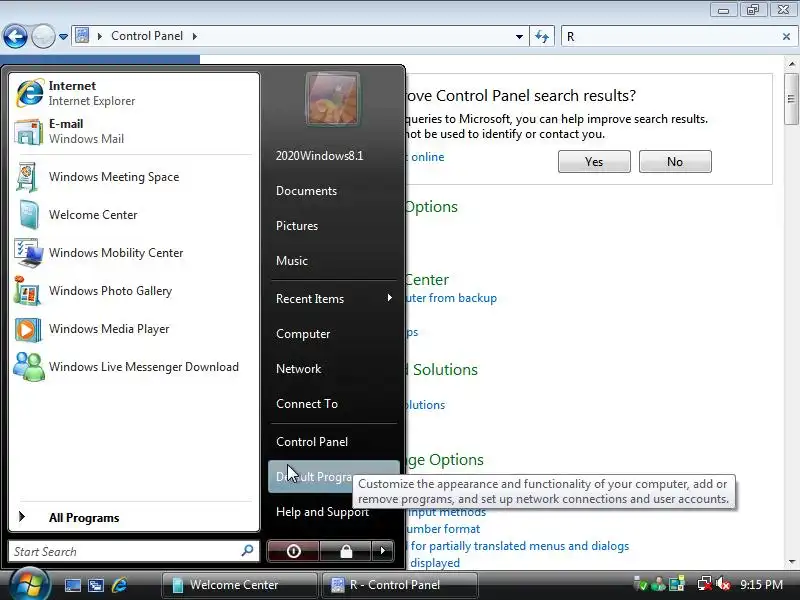Open Documents from Start menu

(x=333, y=191)
